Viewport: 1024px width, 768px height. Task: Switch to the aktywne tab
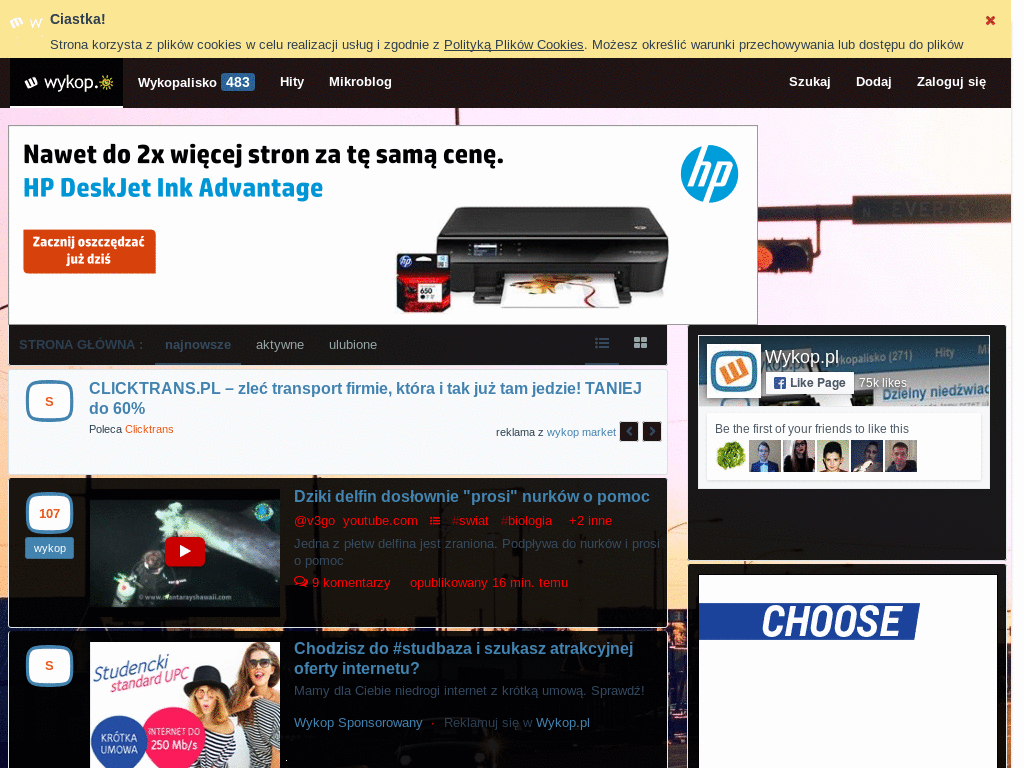tap(280, 345)
